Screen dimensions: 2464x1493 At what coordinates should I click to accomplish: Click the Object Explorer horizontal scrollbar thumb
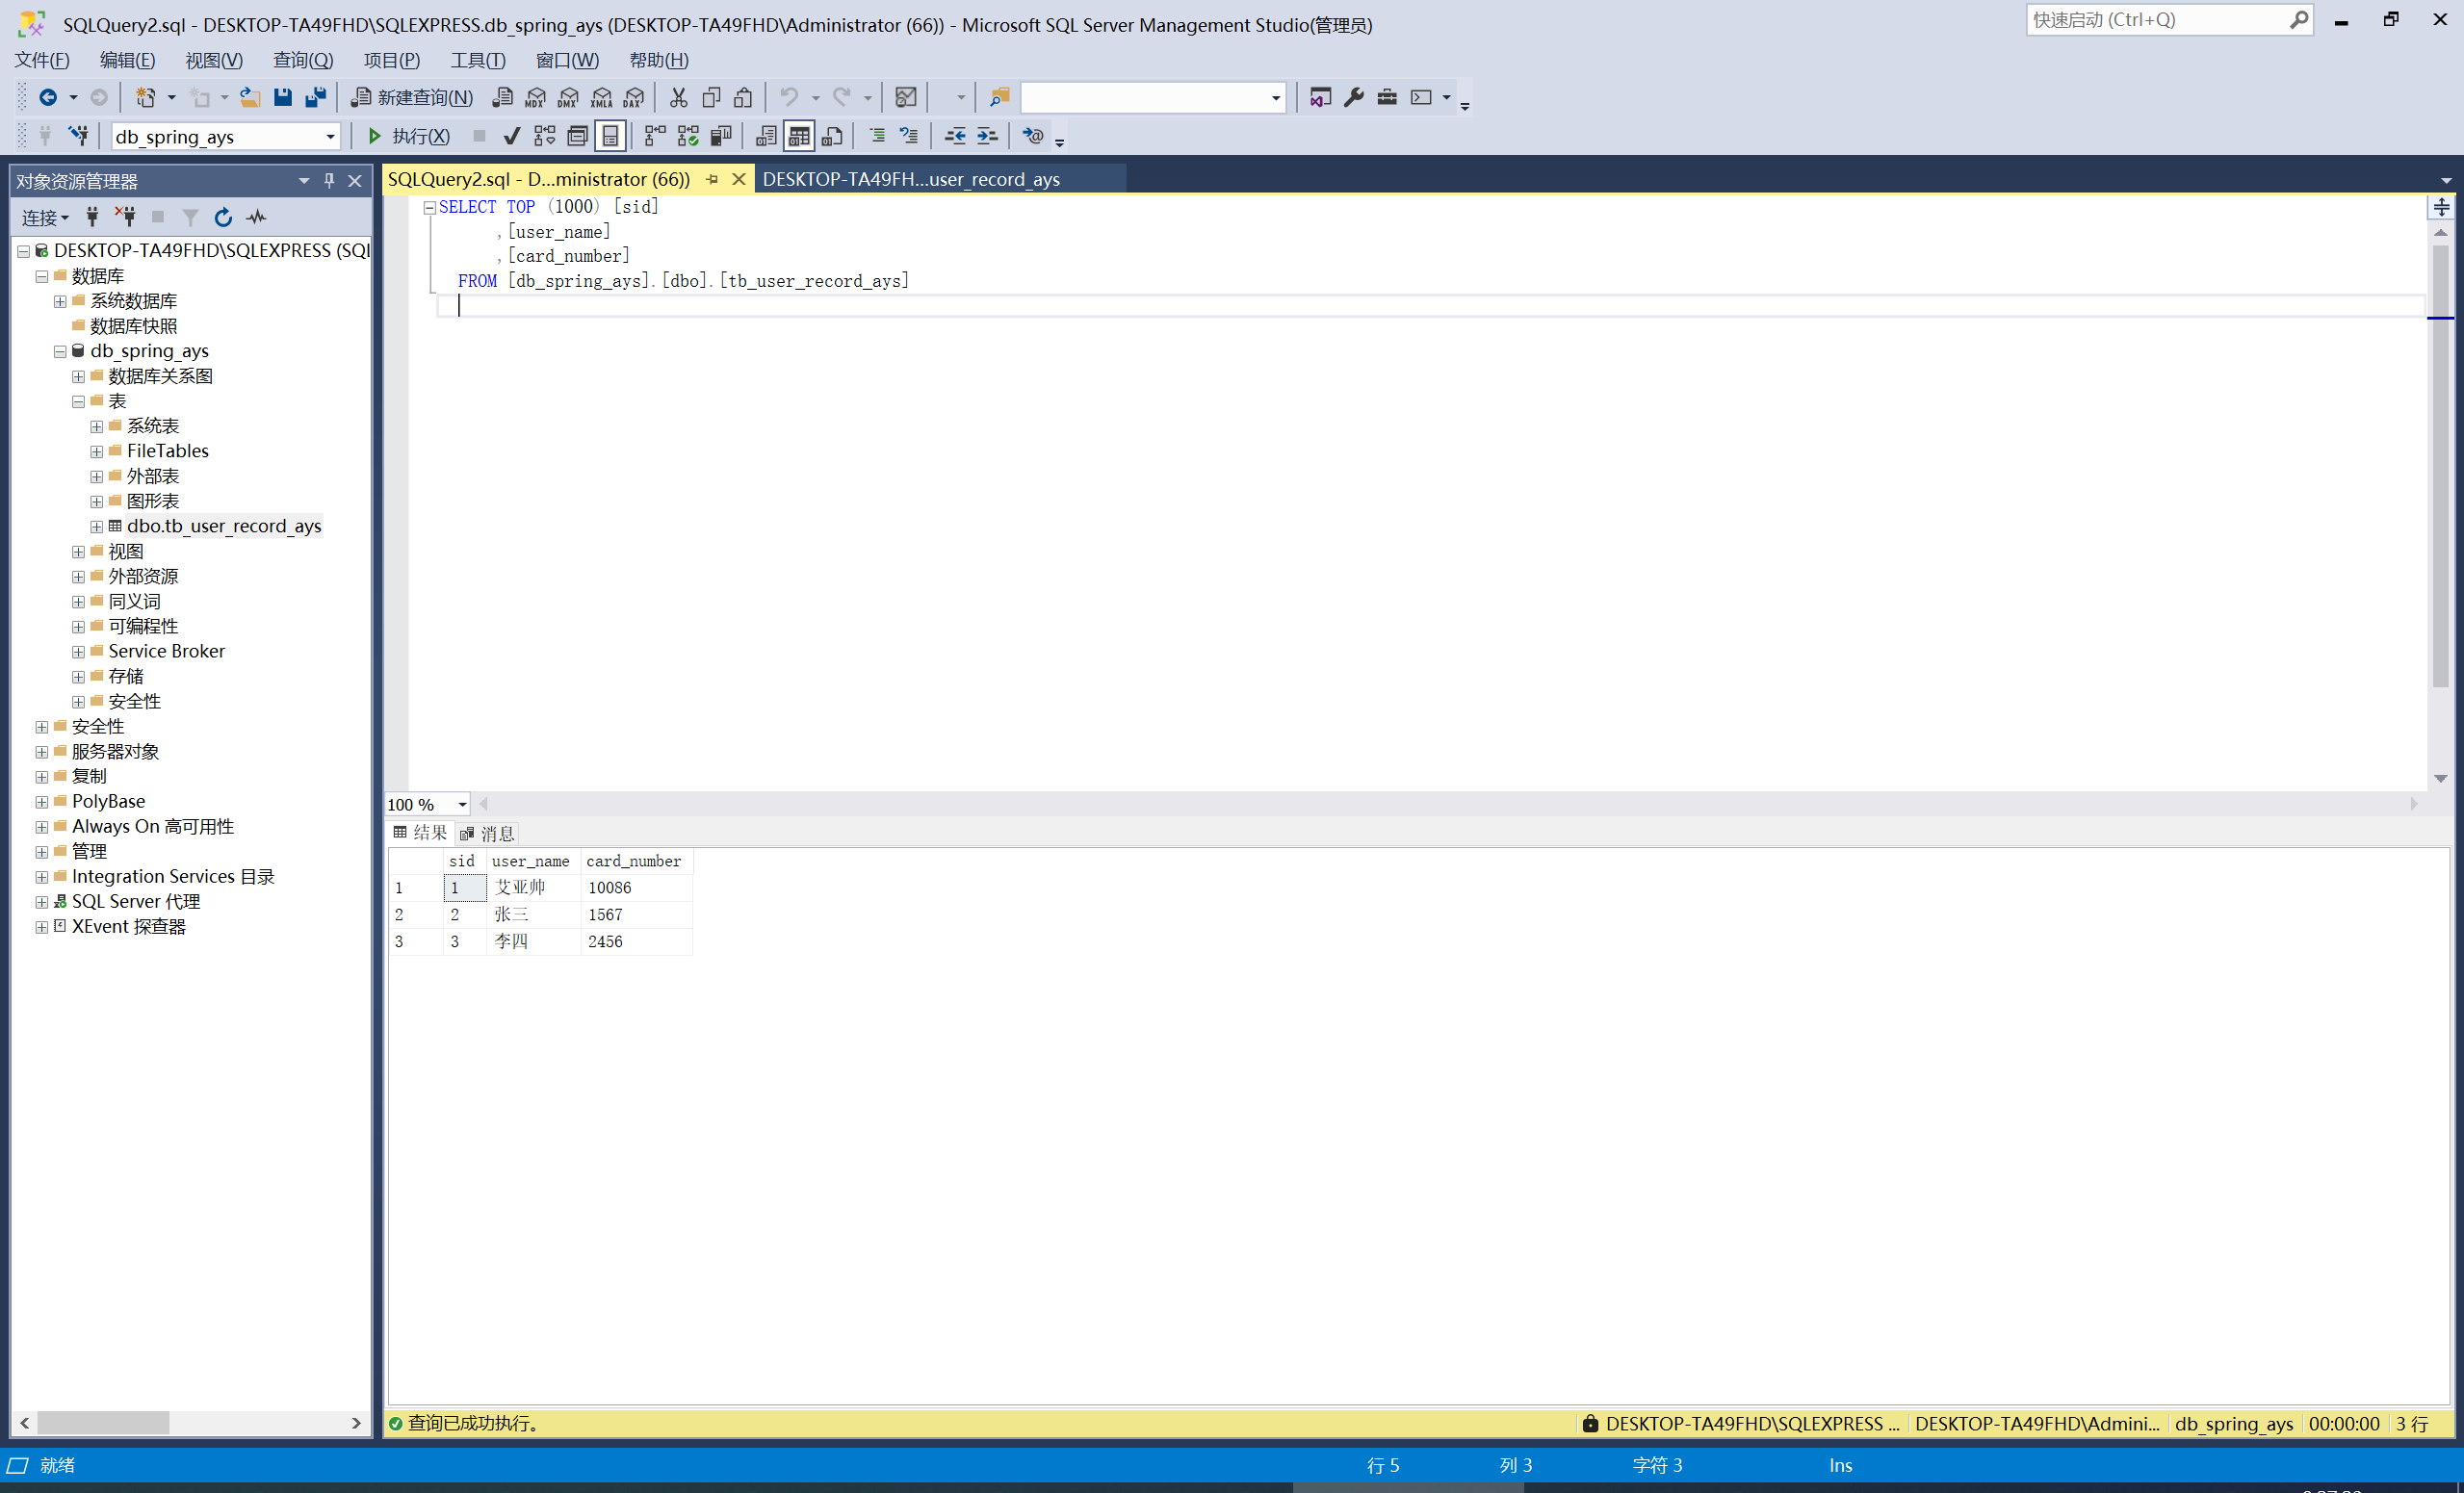[x=103, y=1422]
